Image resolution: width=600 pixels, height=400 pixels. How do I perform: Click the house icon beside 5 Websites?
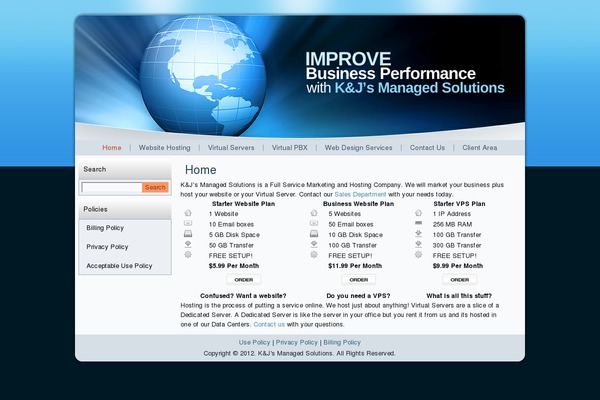pos(314,213)
